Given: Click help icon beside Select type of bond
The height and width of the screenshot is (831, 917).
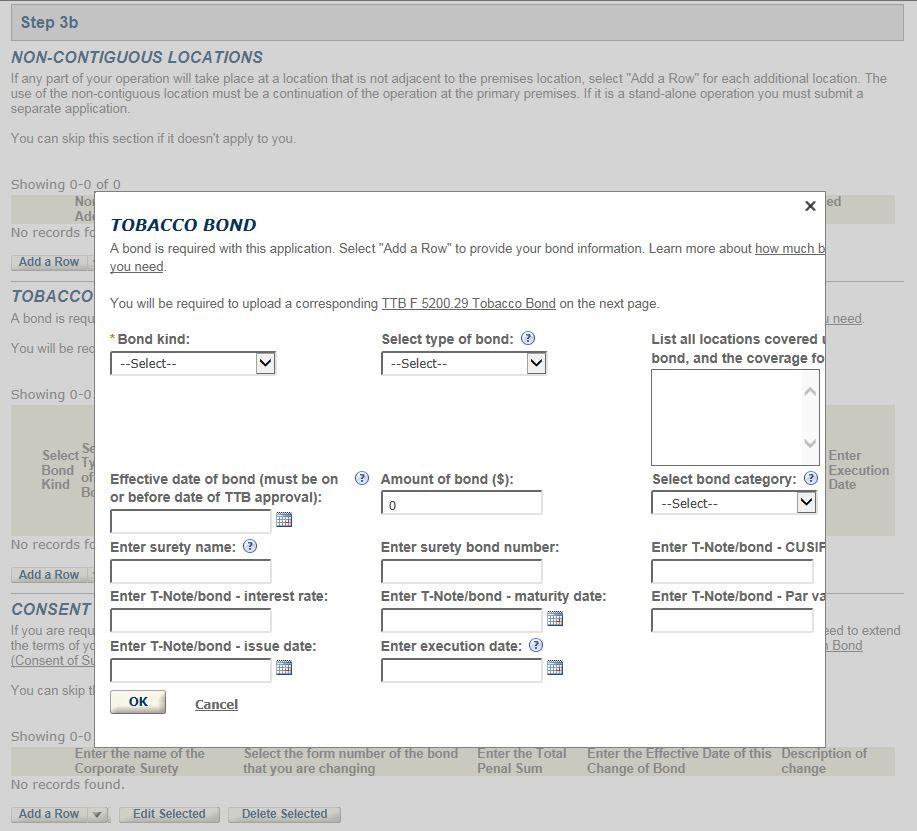Looking at the screenshot, I should pos(528,339).
